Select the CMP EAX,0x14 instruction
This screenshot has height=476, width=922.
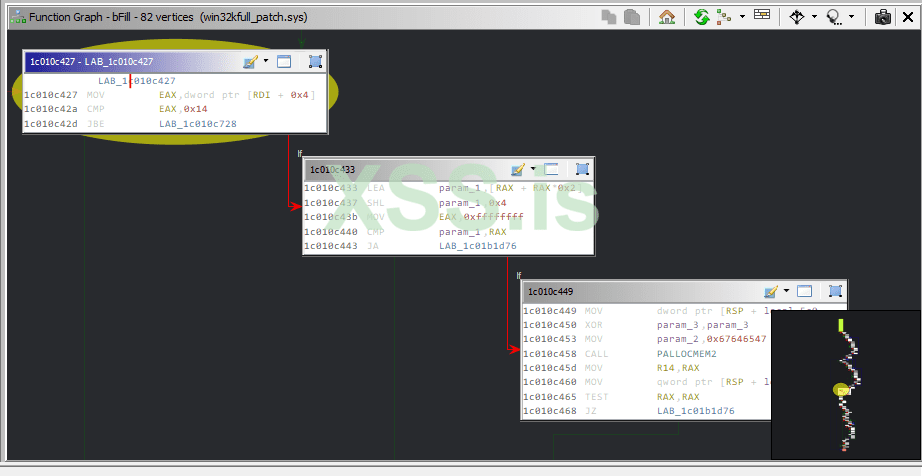coord(175,109)
